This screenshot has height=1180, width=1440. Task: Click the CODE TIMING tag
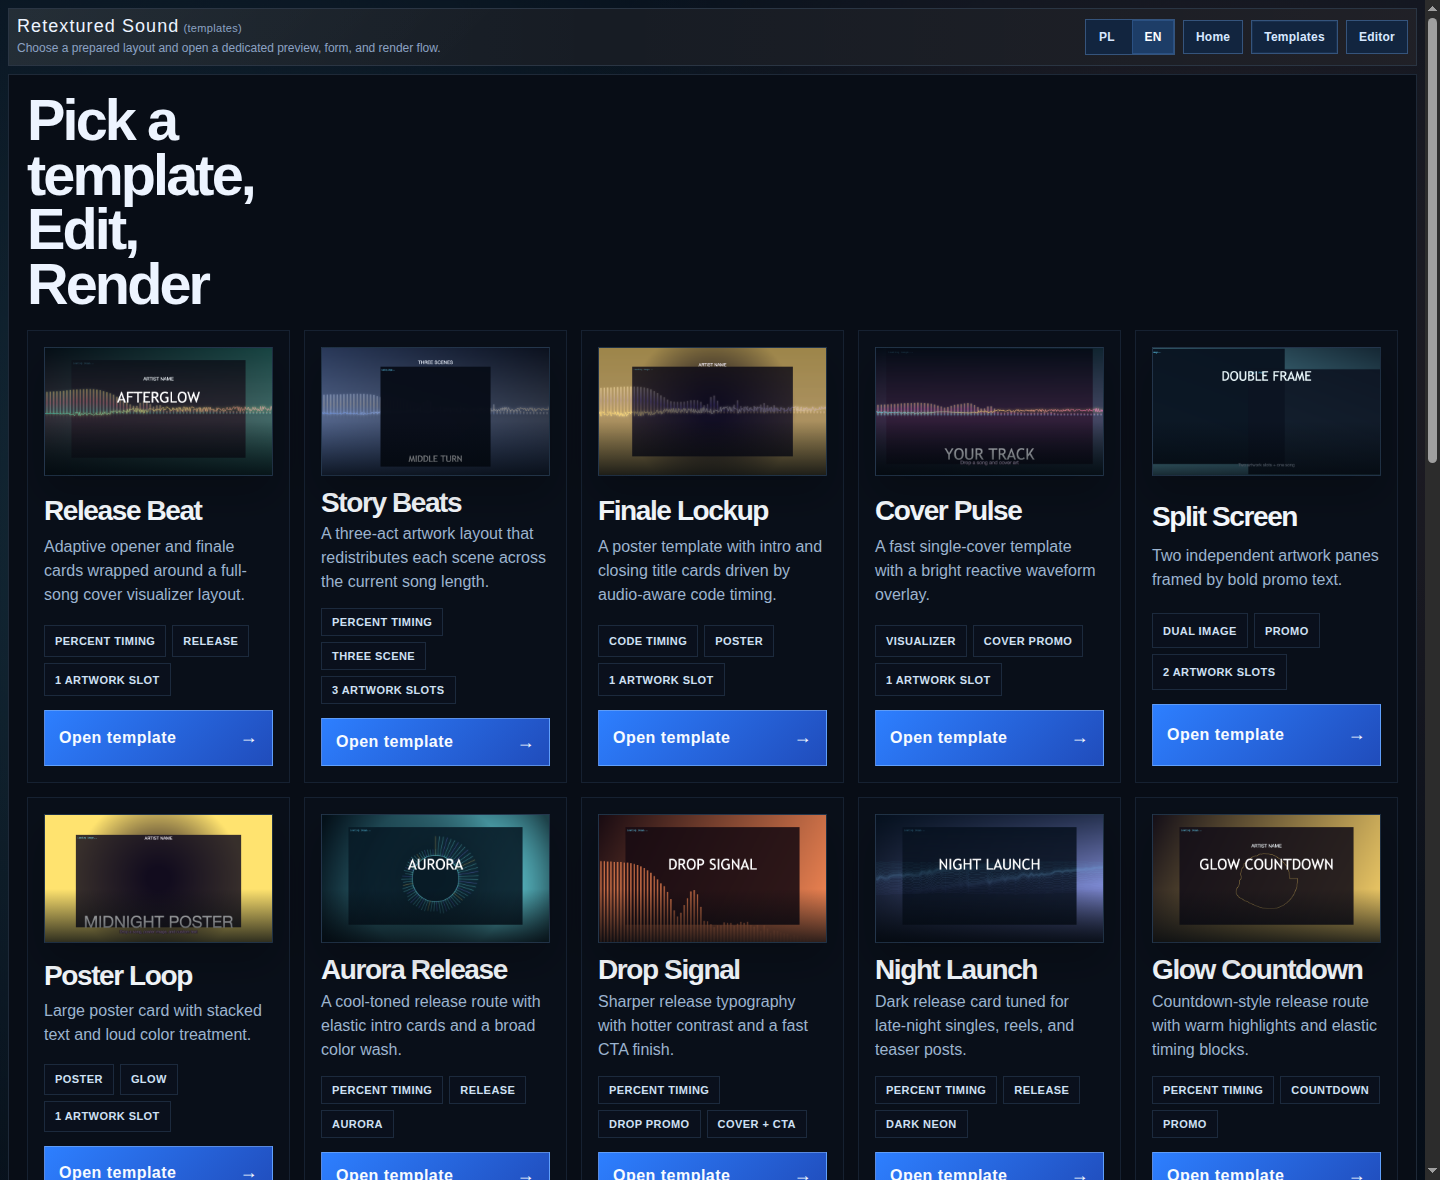click(x=648, y=641)
